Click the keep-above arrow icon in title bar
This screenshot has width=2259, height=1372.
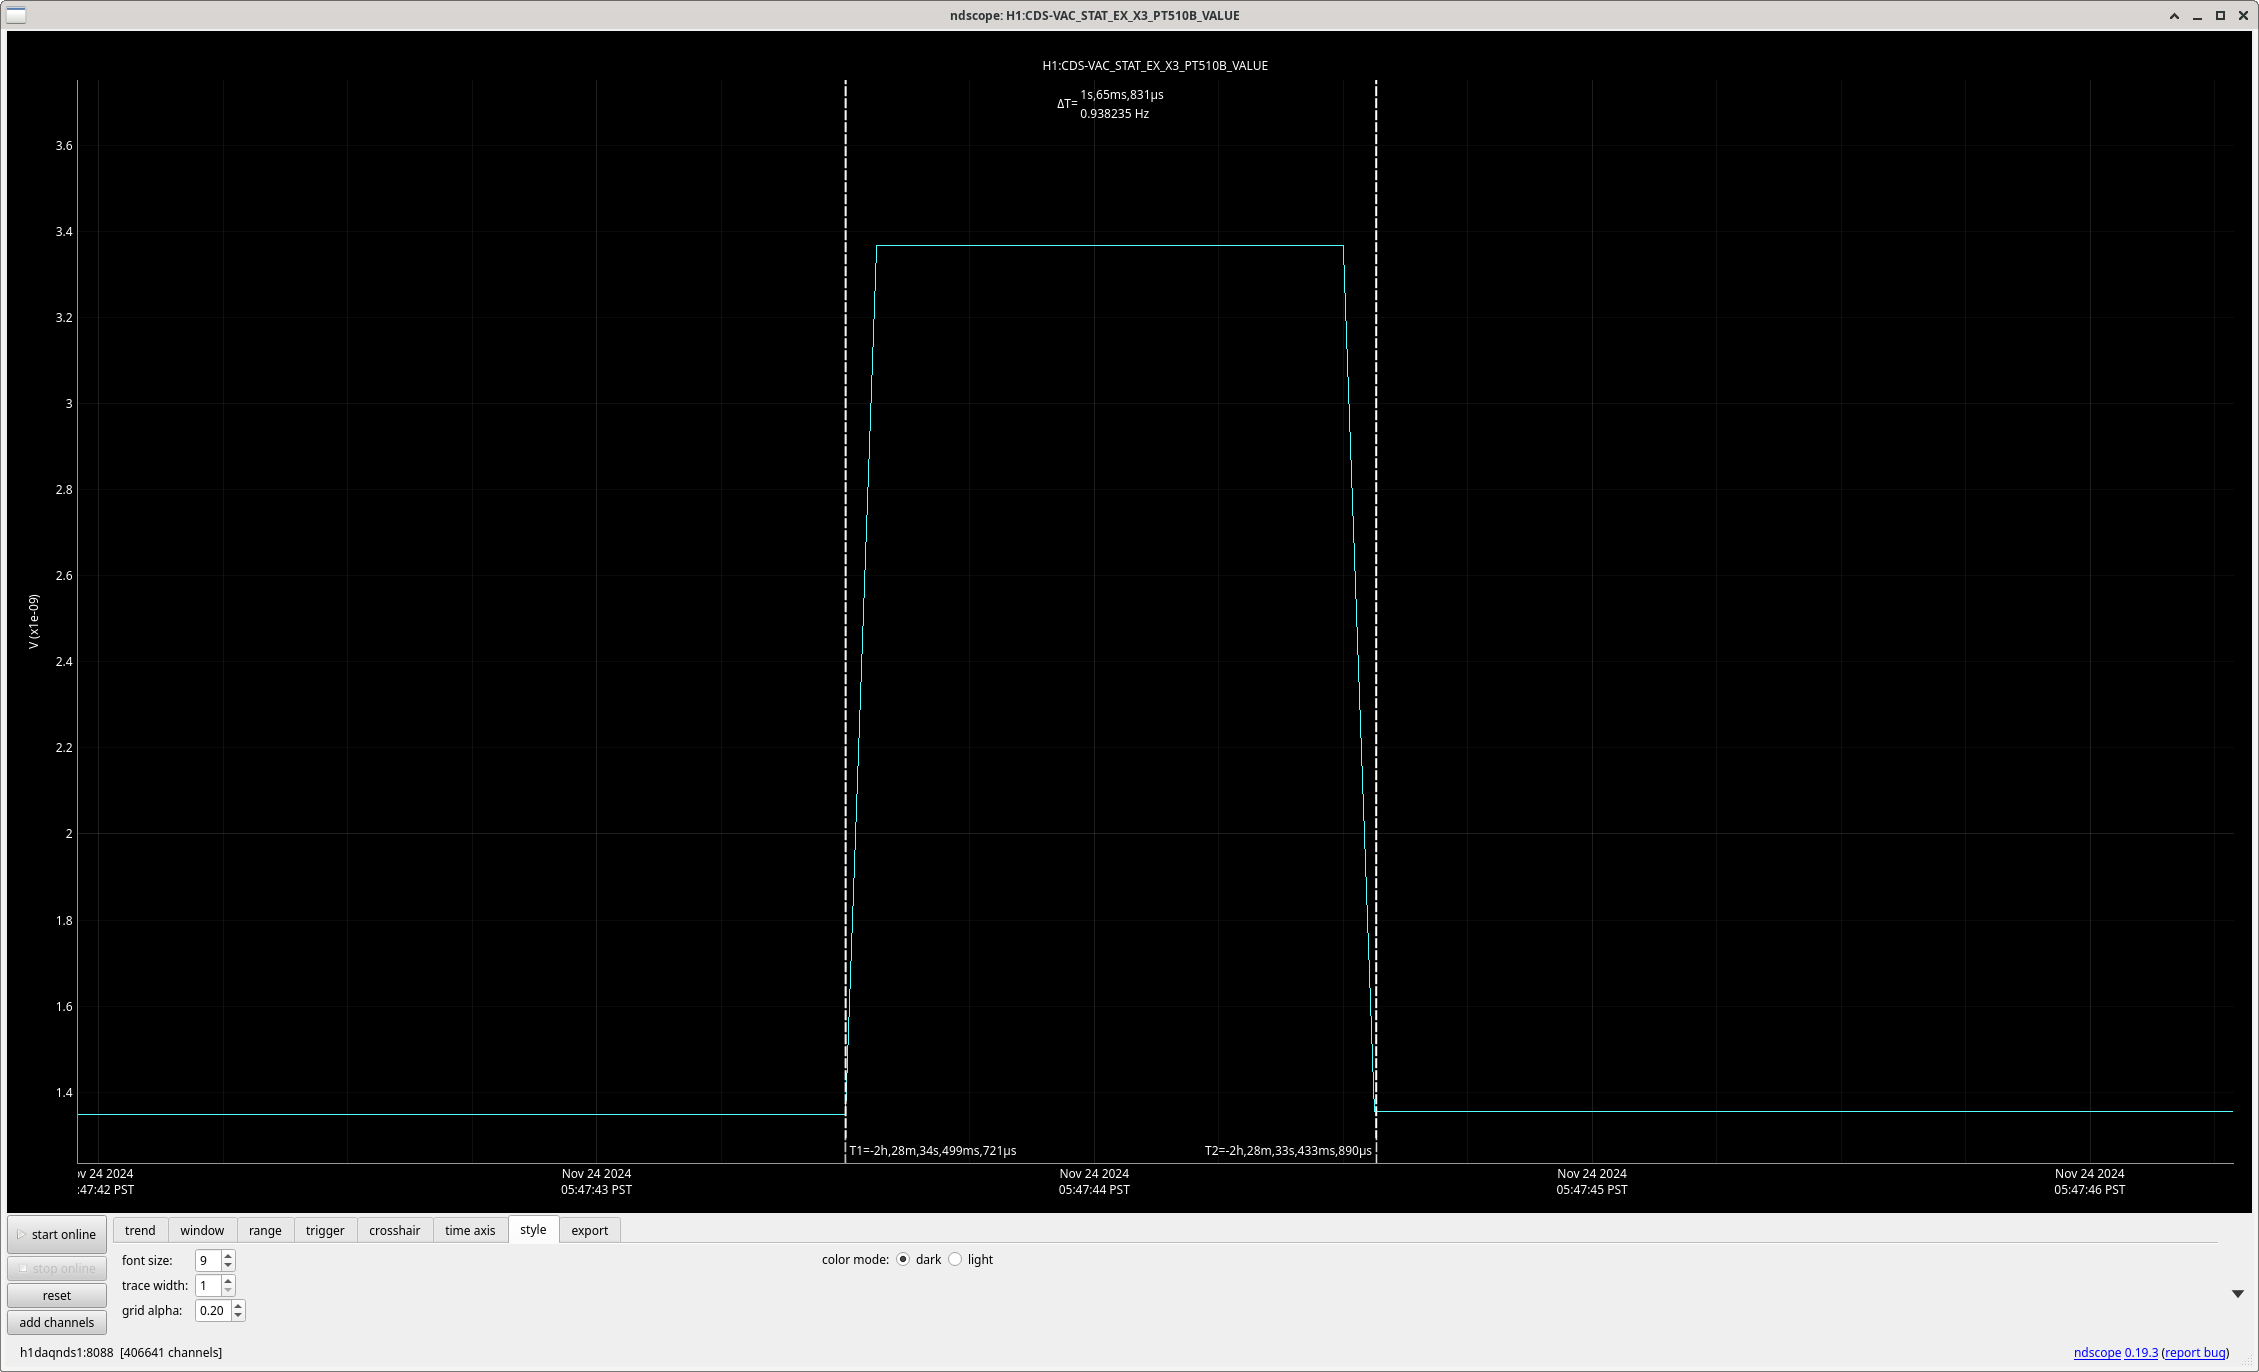tap(2174, 16)
